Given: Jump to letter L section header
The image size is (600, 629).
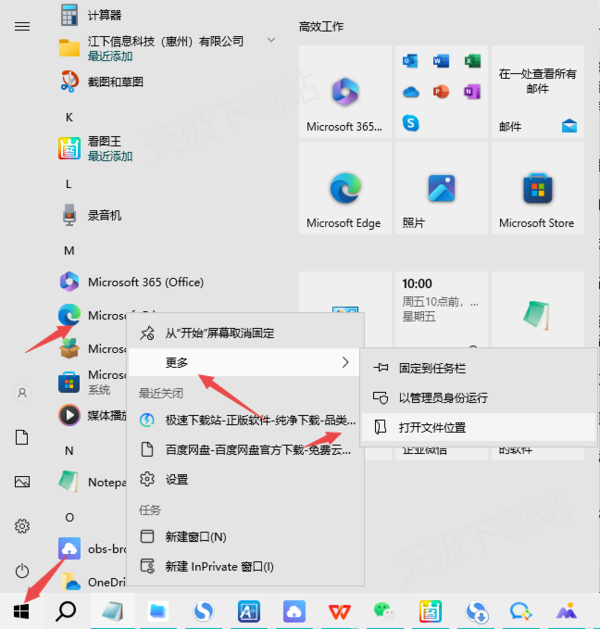Looking at the screenshot, I should click(x=69, y=184).
